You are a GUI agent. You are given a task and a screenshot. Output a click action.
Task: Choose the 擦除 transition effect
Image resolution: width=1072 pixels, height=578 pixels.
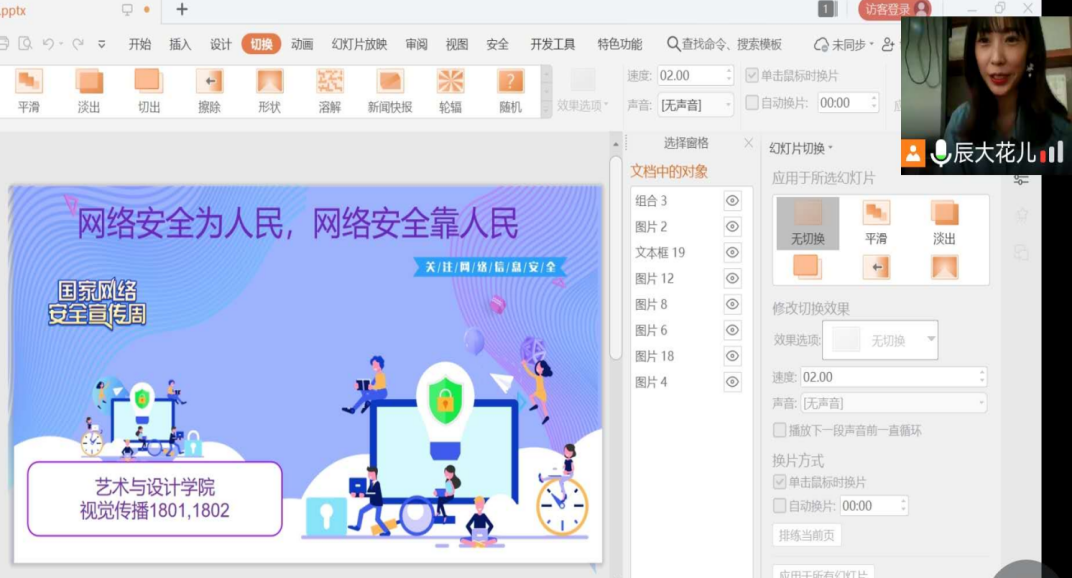pos(209,90)
